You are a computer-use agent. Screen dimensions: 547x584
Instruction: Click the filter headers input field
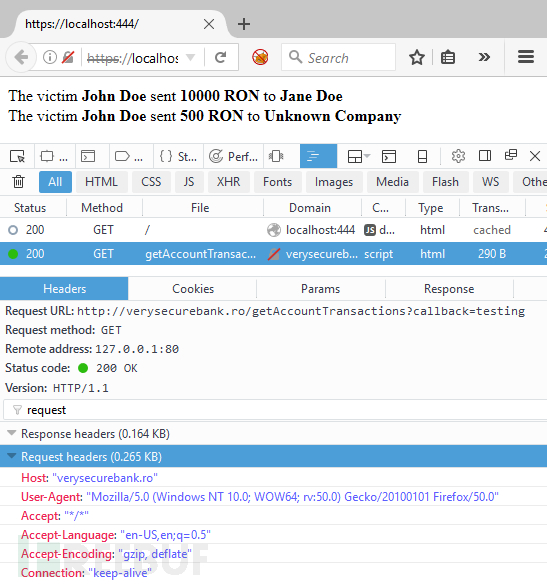(x=275, y=410)
